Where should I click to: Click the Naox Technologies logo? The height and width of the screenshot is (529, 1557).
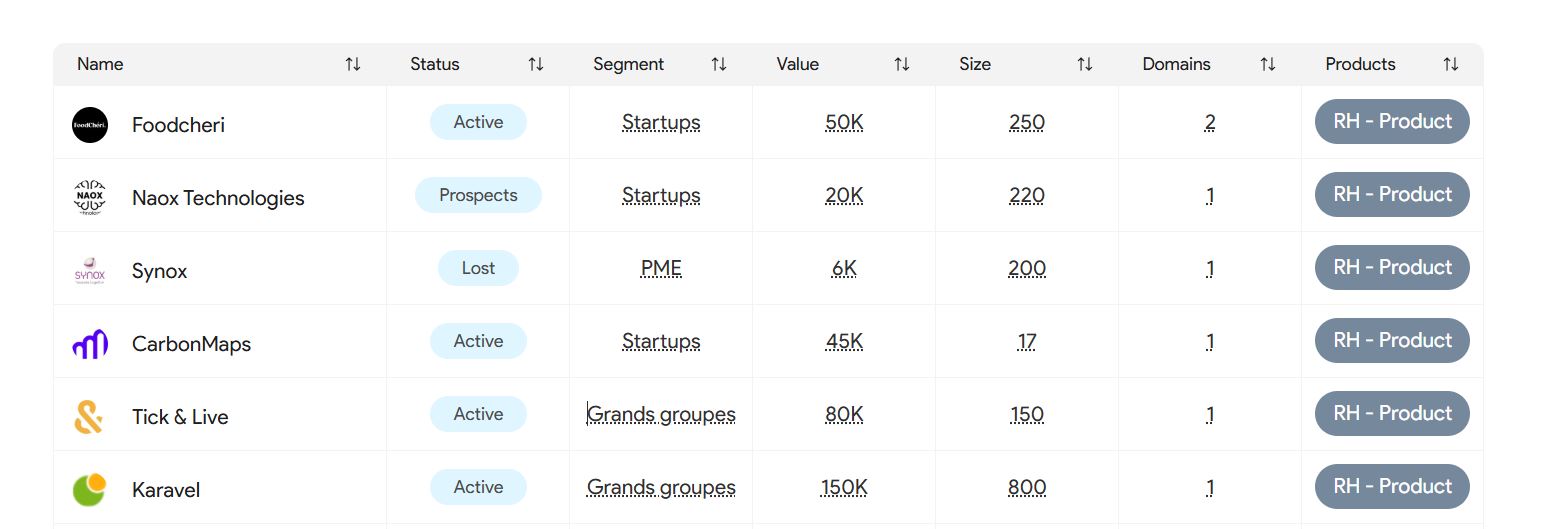click(x=90, y=198)
